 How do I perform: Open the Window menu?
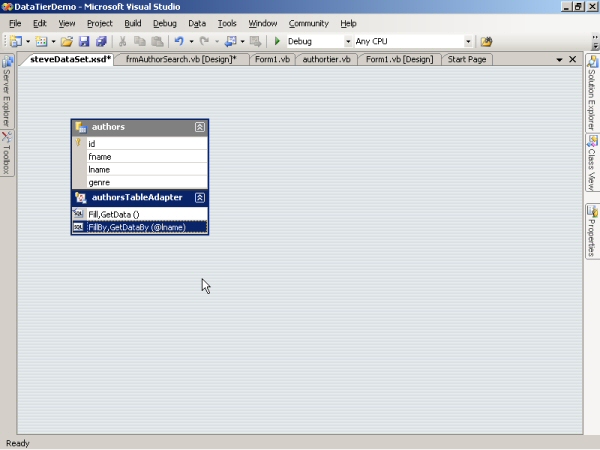click(x=262, y=23)
